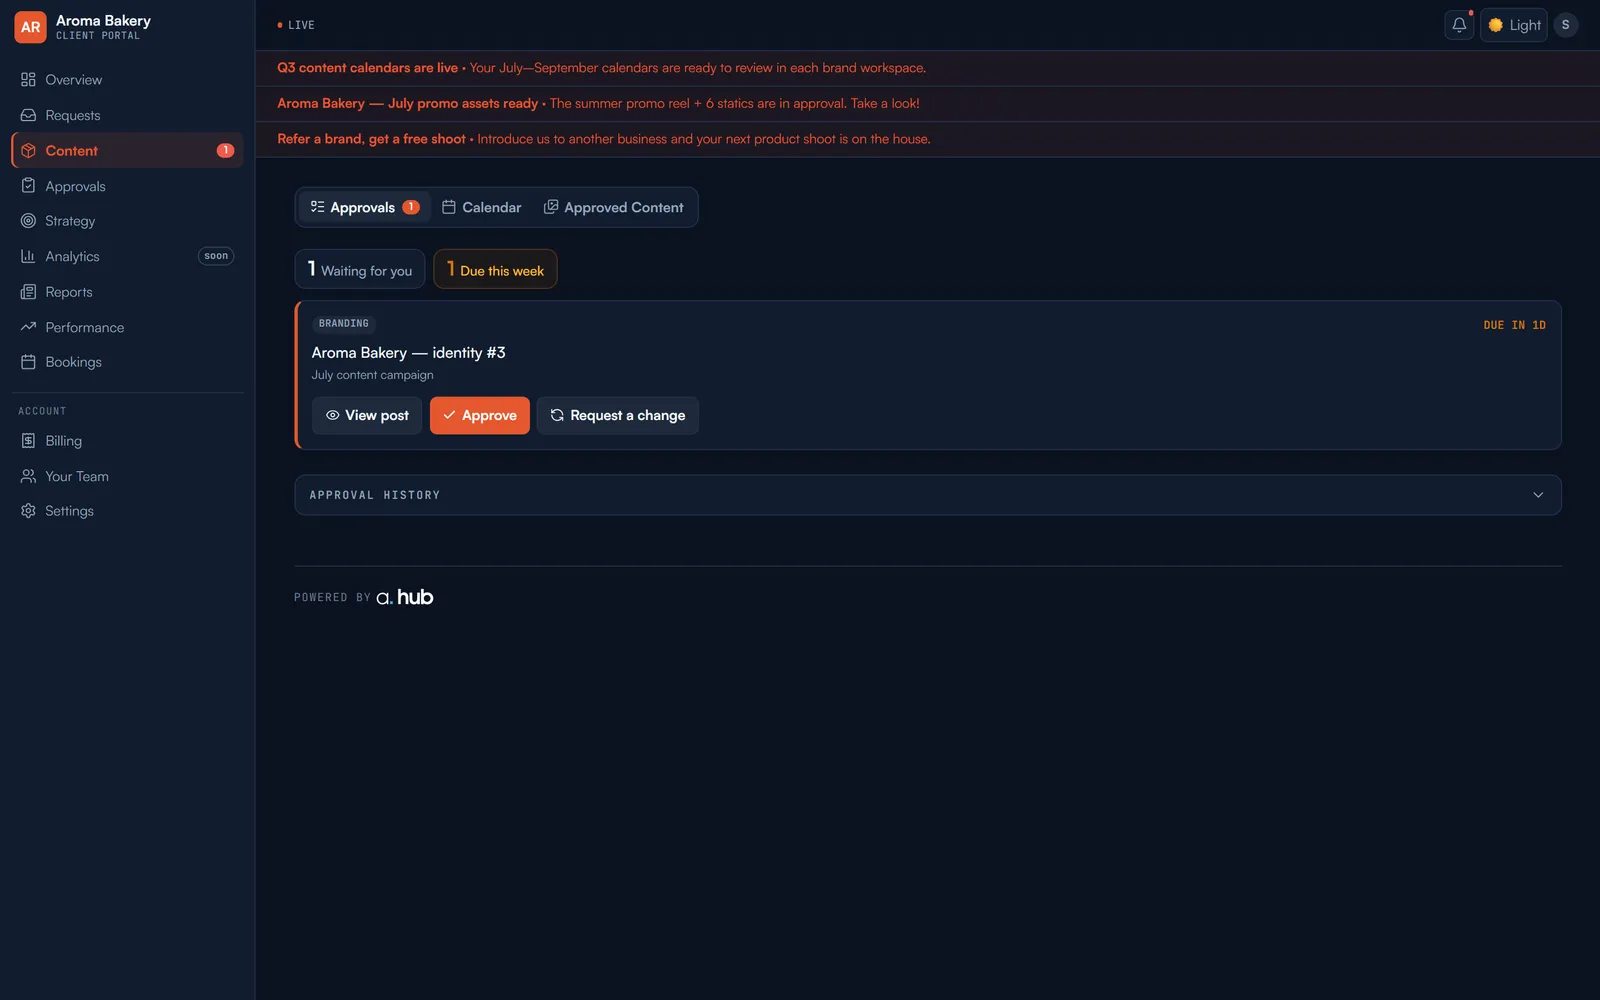Click the refresh icon on Request a change
Image resolution: width=1600 pixels, height=1000 pixels.
557,416
